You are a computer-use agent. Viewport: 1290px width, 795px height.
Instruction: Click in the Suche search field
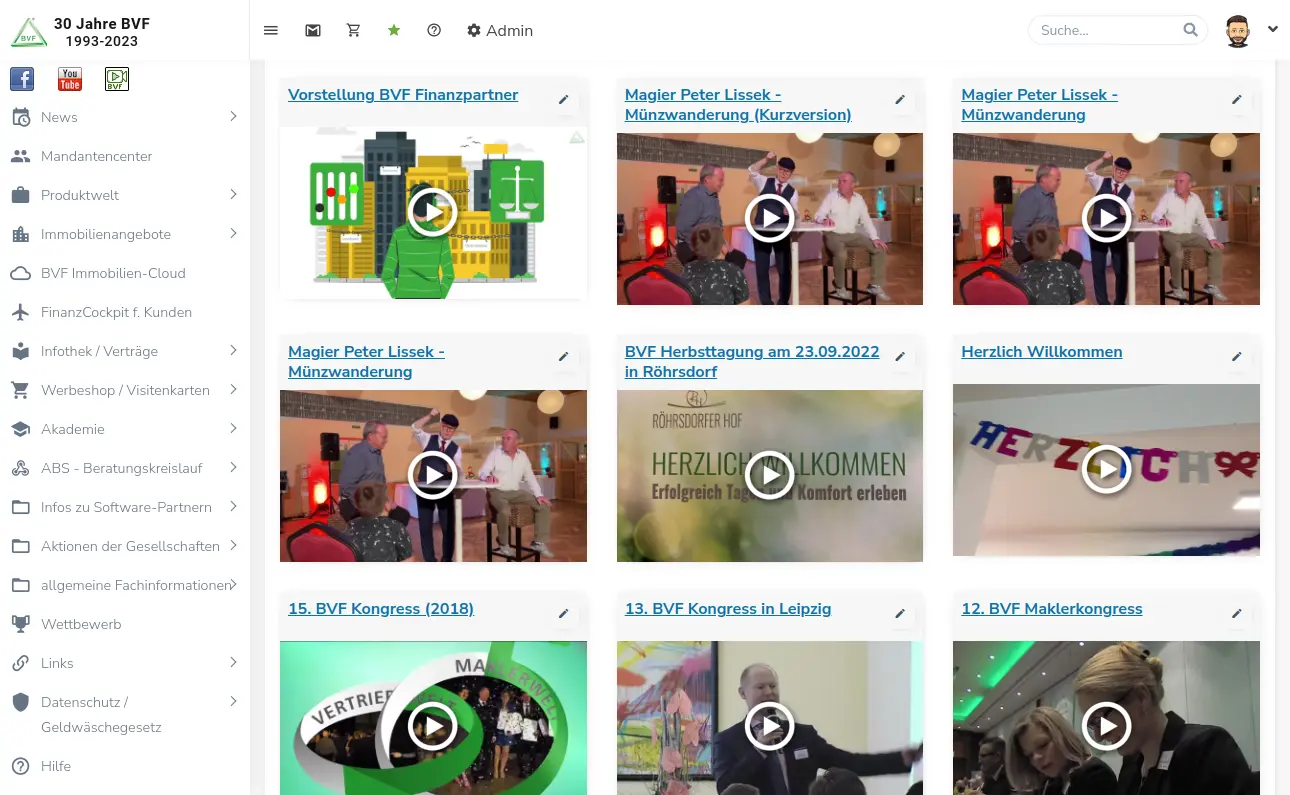(1108, 30)
